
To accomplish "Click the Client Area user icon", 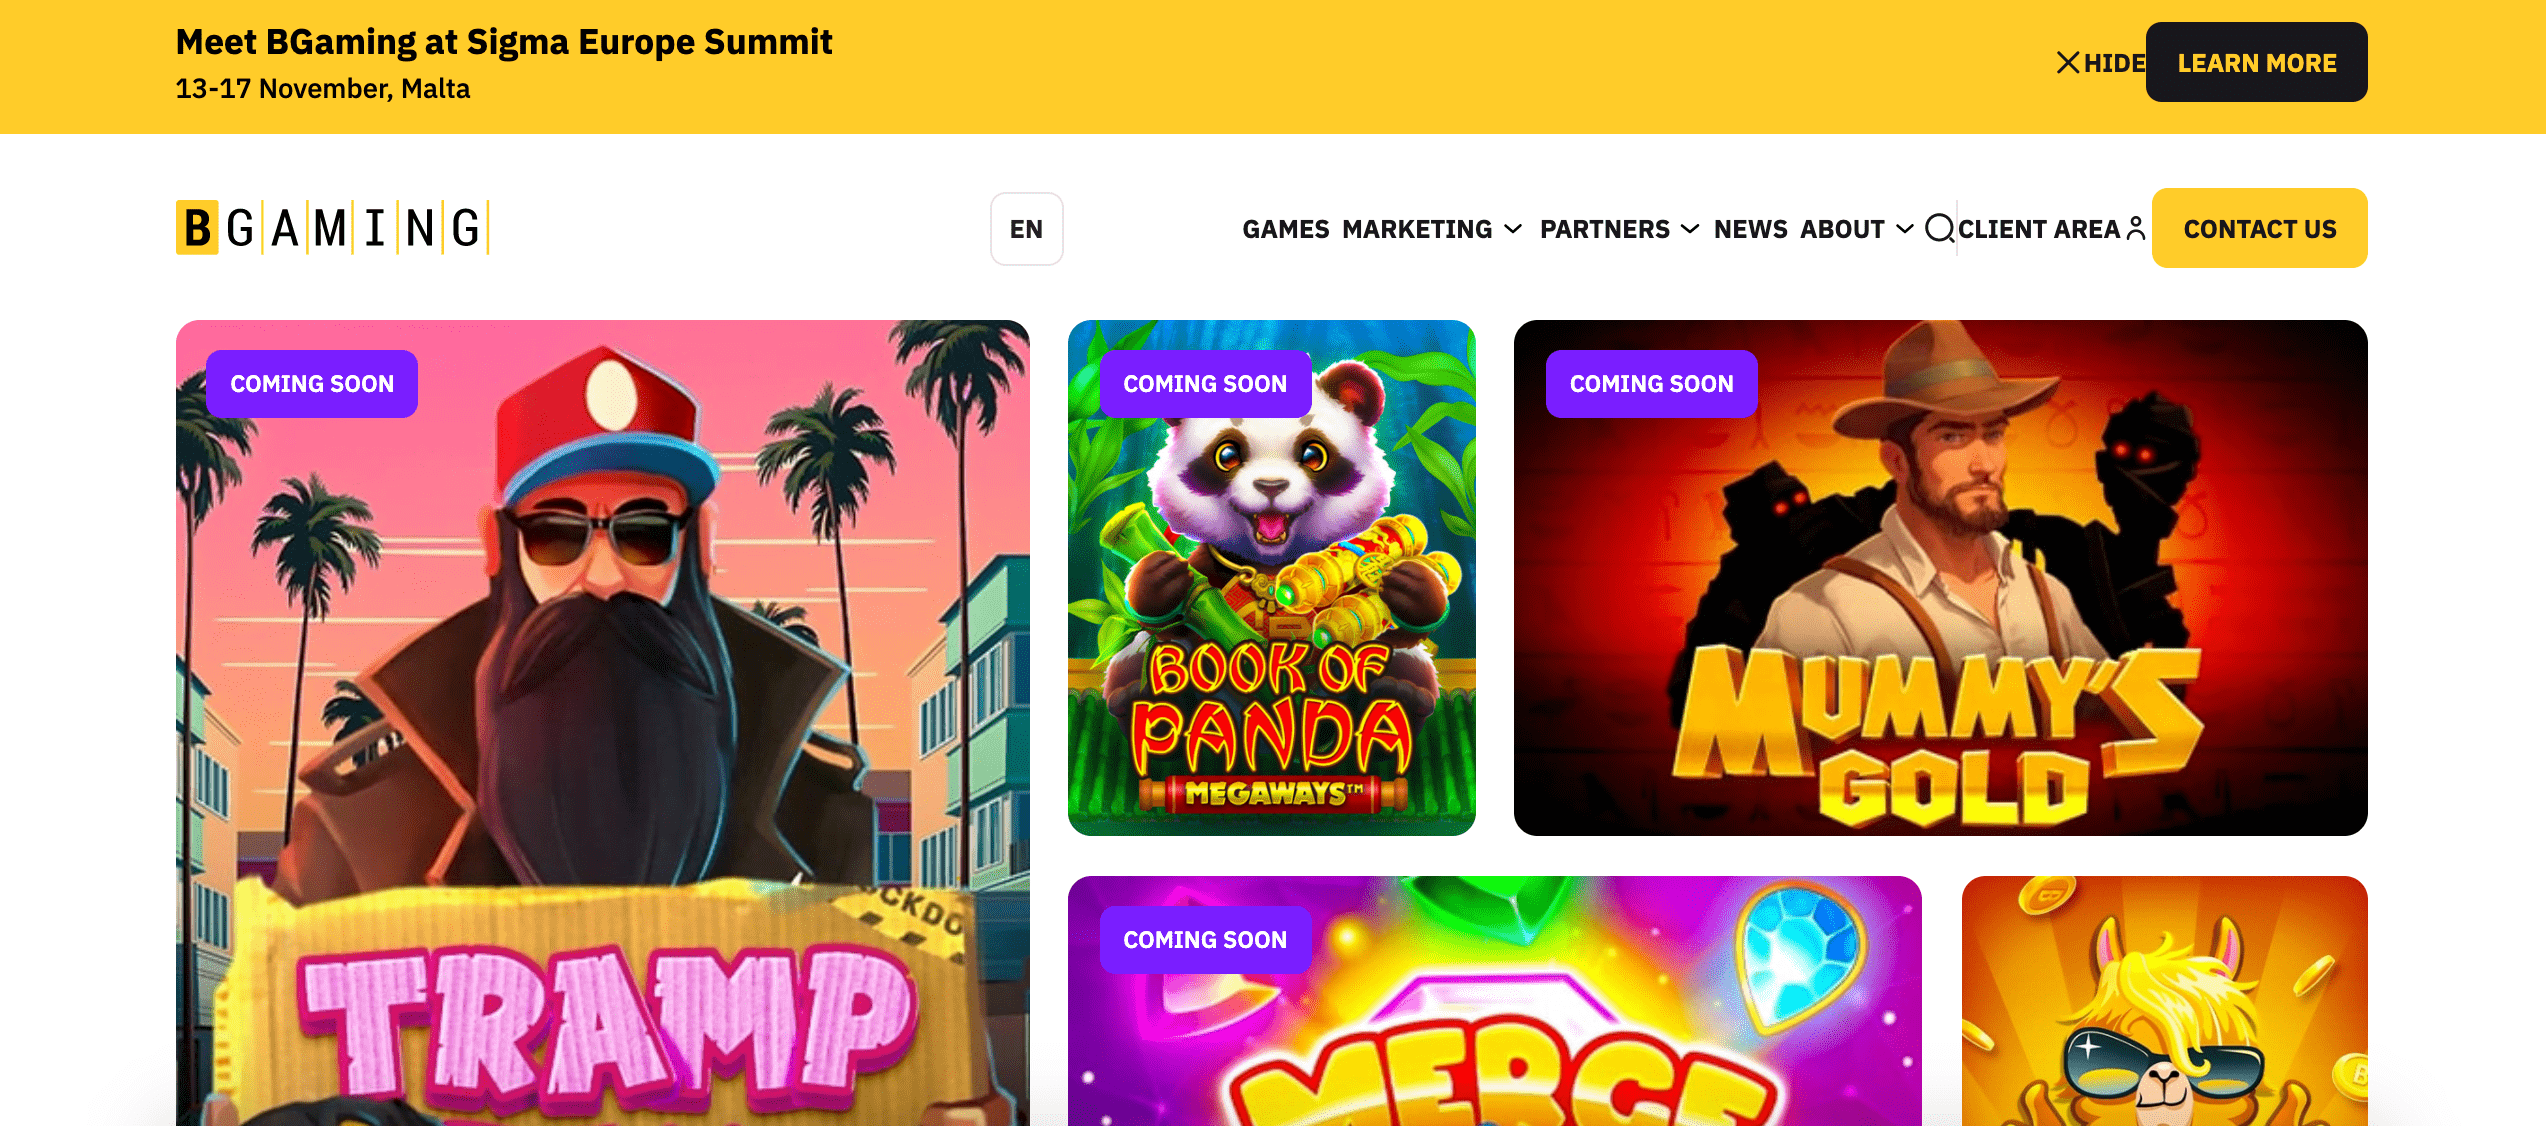I will tap(2136, 229).
